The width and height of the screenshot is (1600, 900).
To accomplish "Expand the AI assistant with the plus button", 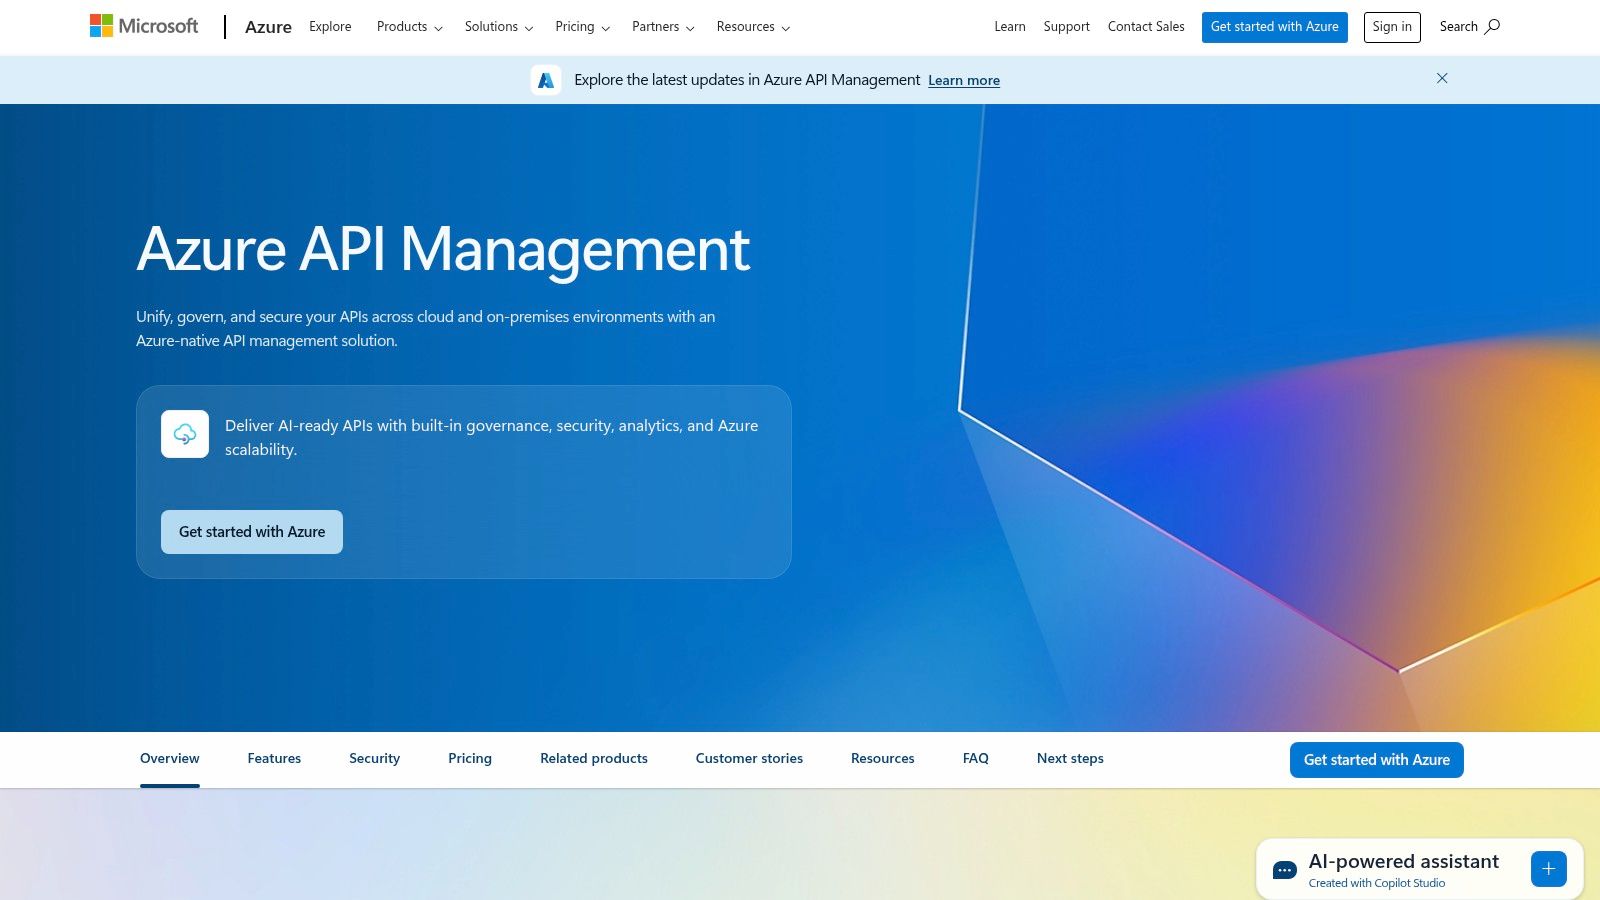I will pyautogui.click(x=1548, y=869).
